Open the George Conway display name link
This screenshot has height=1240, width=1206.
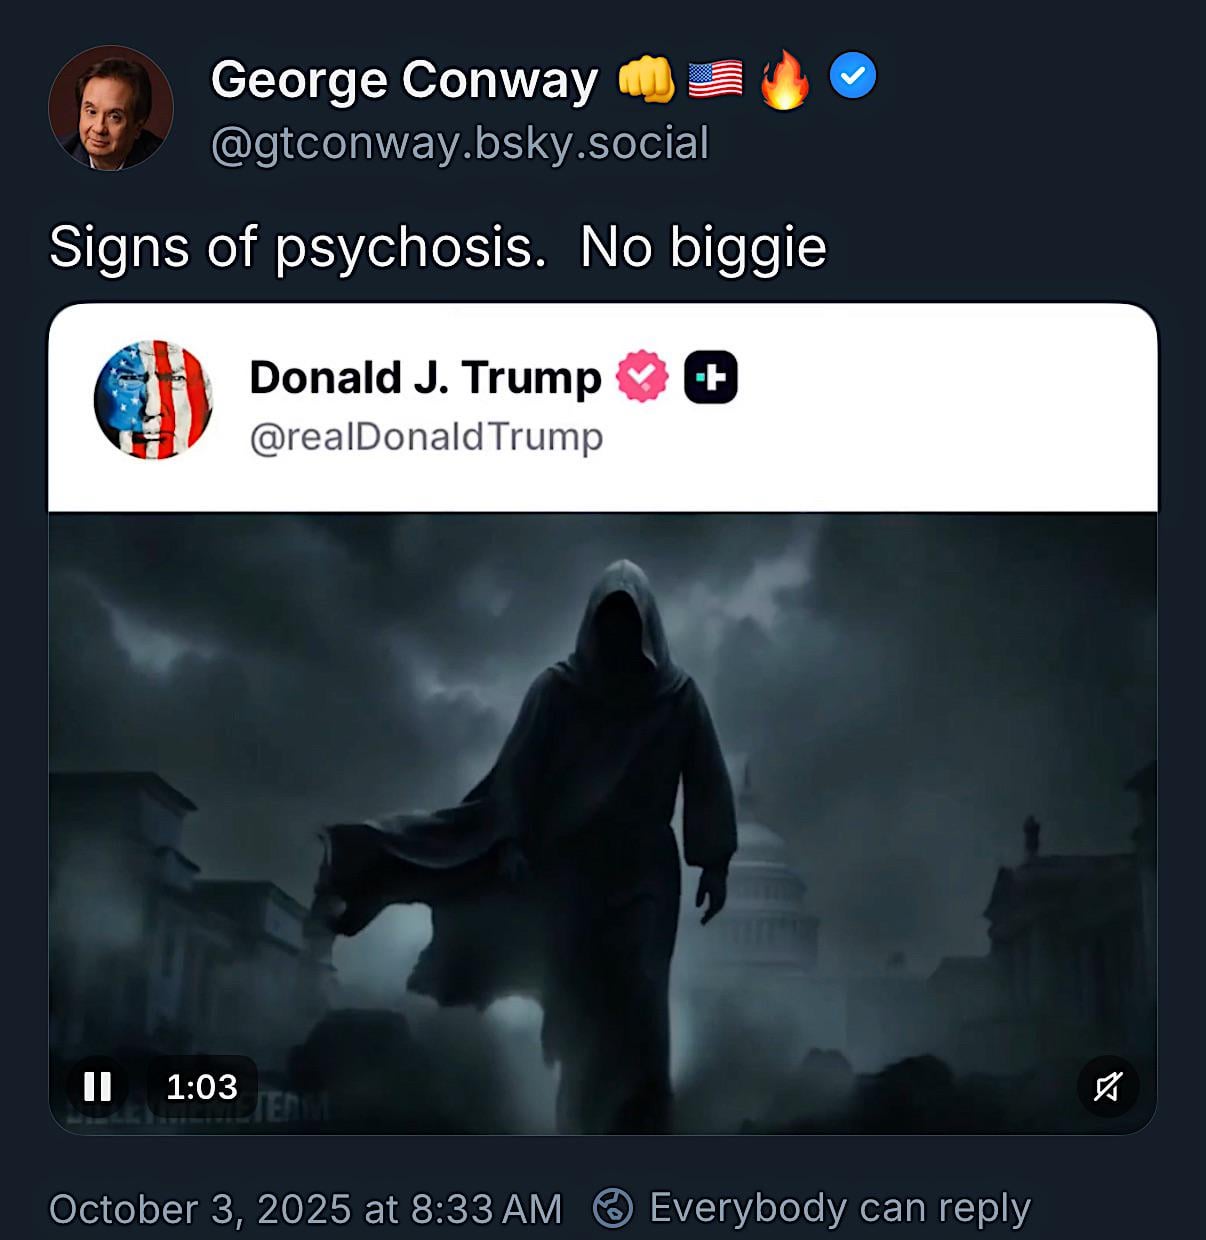click(404, 80)
